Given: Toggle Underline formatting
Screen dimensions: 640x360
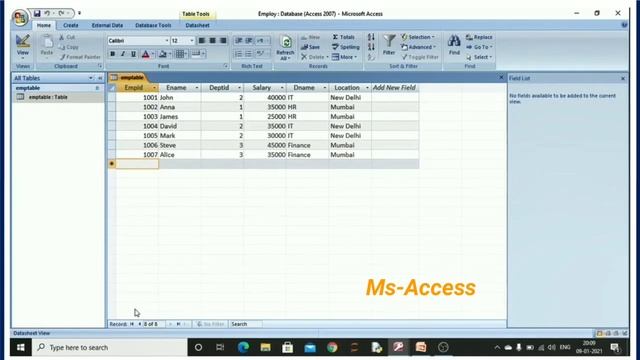Looking at the screenshot, I should (133, 54).
